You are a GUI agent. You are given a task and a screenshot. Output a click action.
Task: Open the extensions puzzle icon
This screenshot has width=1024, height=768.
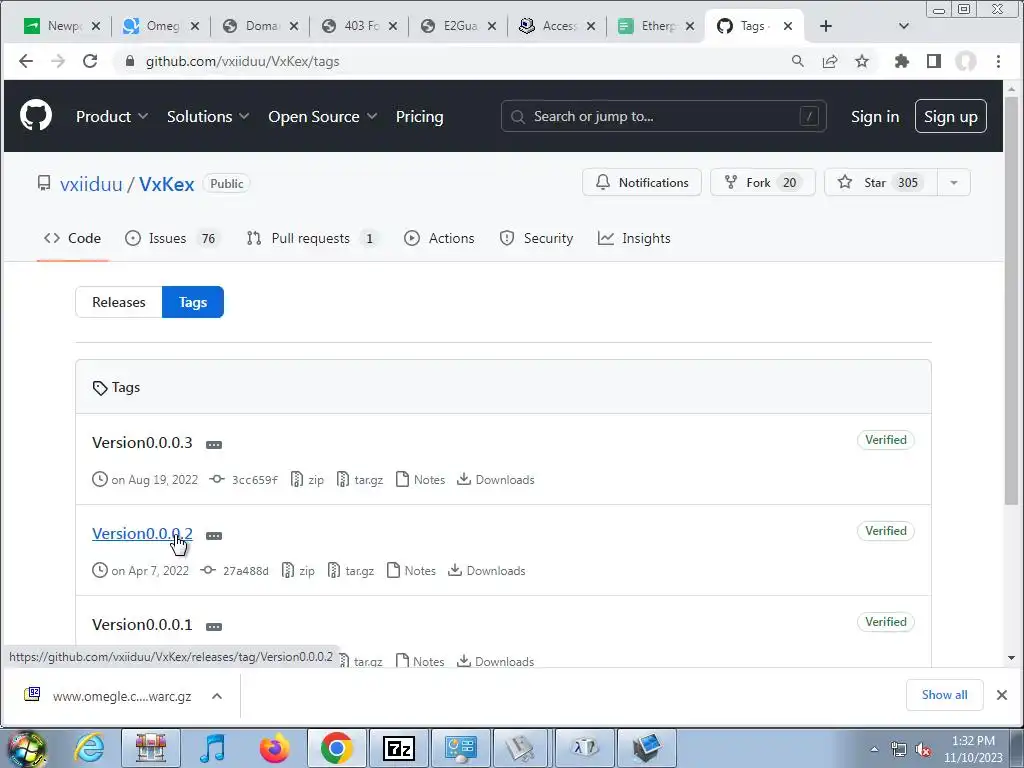(x=901, y=61)
